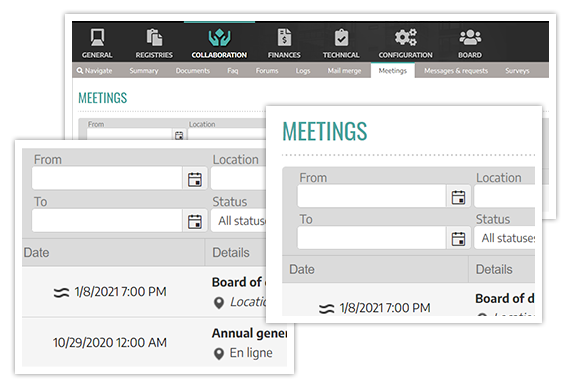Open the Surveys tab

point(517,71)
